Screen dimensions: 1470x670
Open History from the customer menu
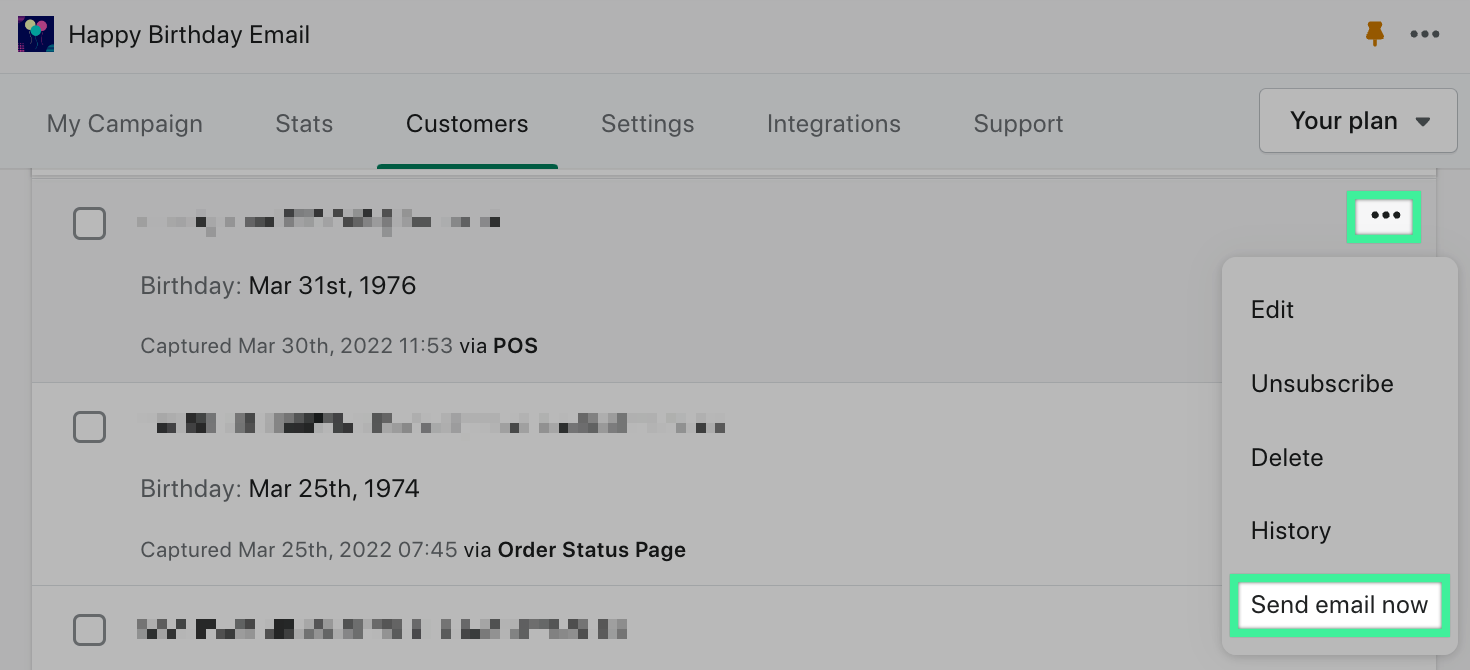pos(1290,531)
